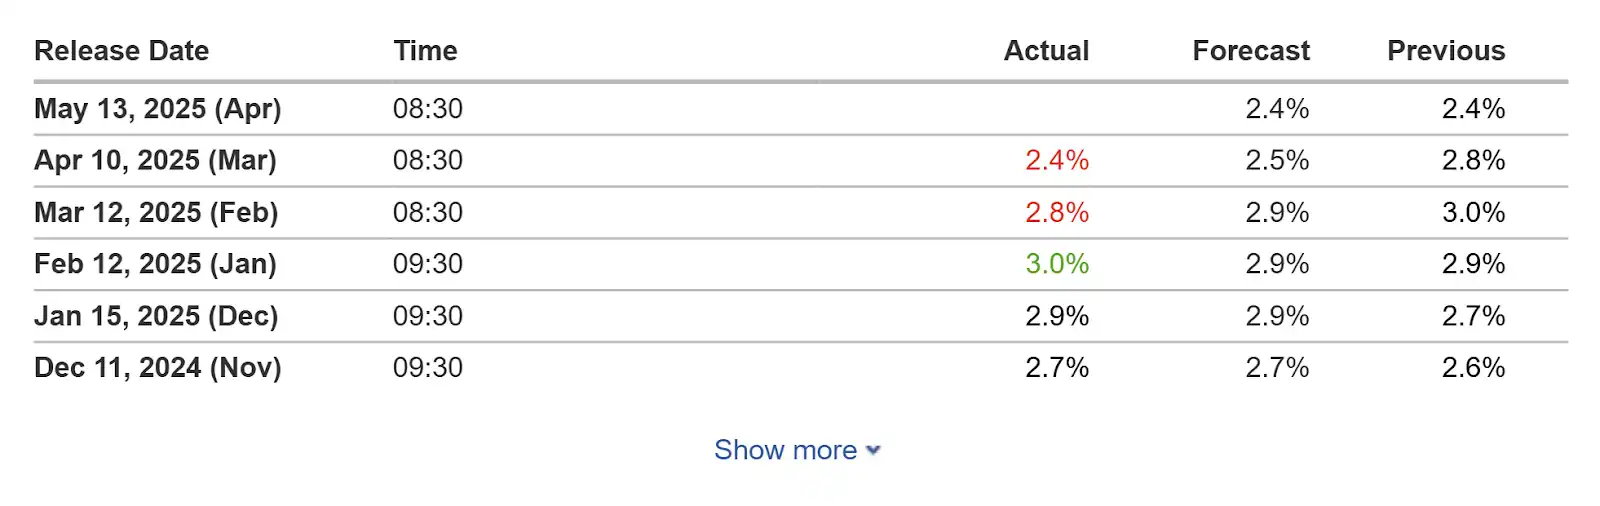
Task: Click the Actual column header
Action: (x=1046, y=51)
